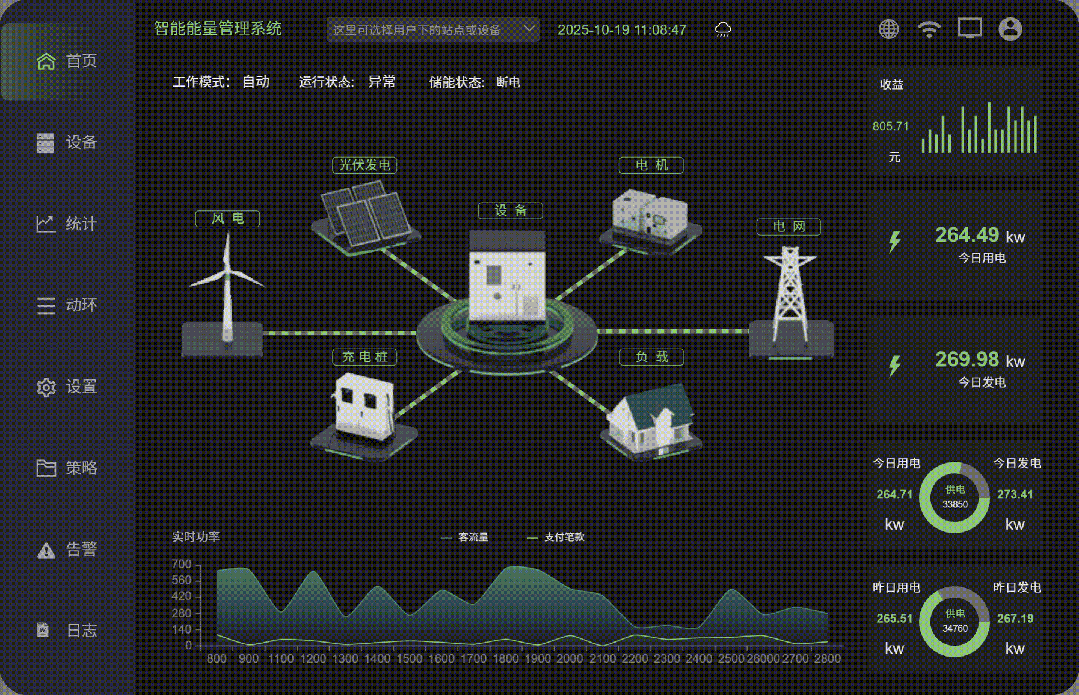Click the 设置 (Settings) gear icon
1079x695 pixels.
coord(45,386)
